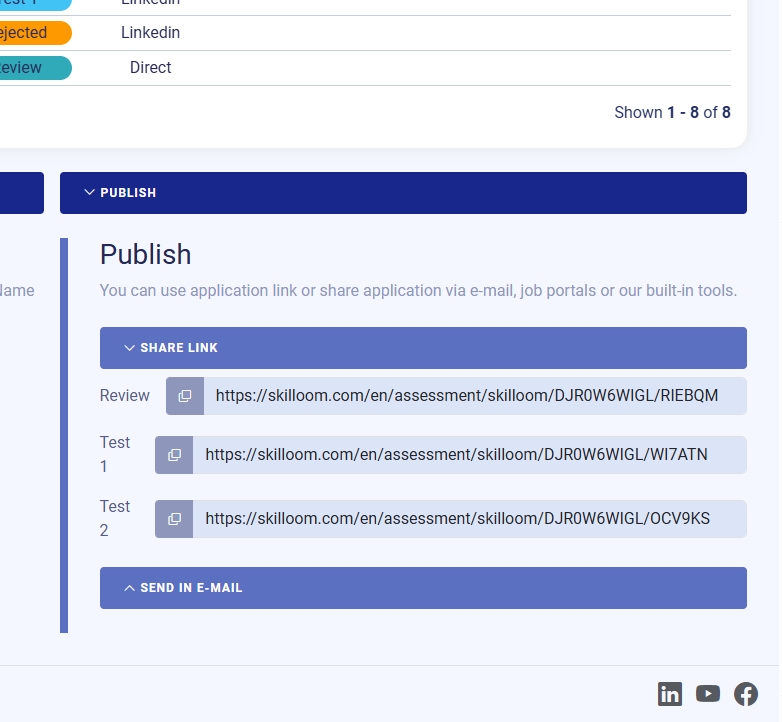This screenshot has width=782, height=722.
Task: Click the 'Shown 1 - 8 of 8' text
Action: [672, 113]
